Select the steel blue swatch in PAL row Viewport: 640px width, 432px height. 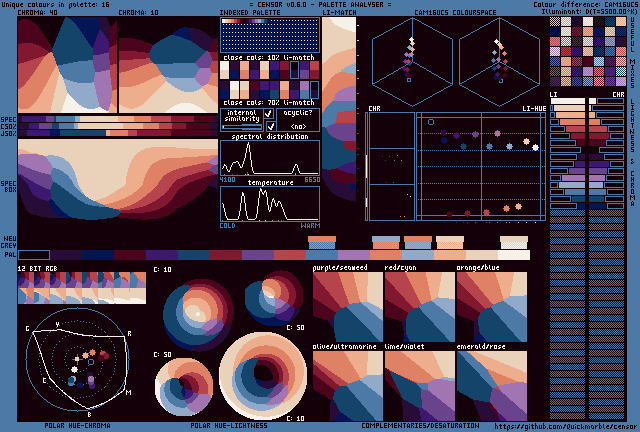pos(322,255)
